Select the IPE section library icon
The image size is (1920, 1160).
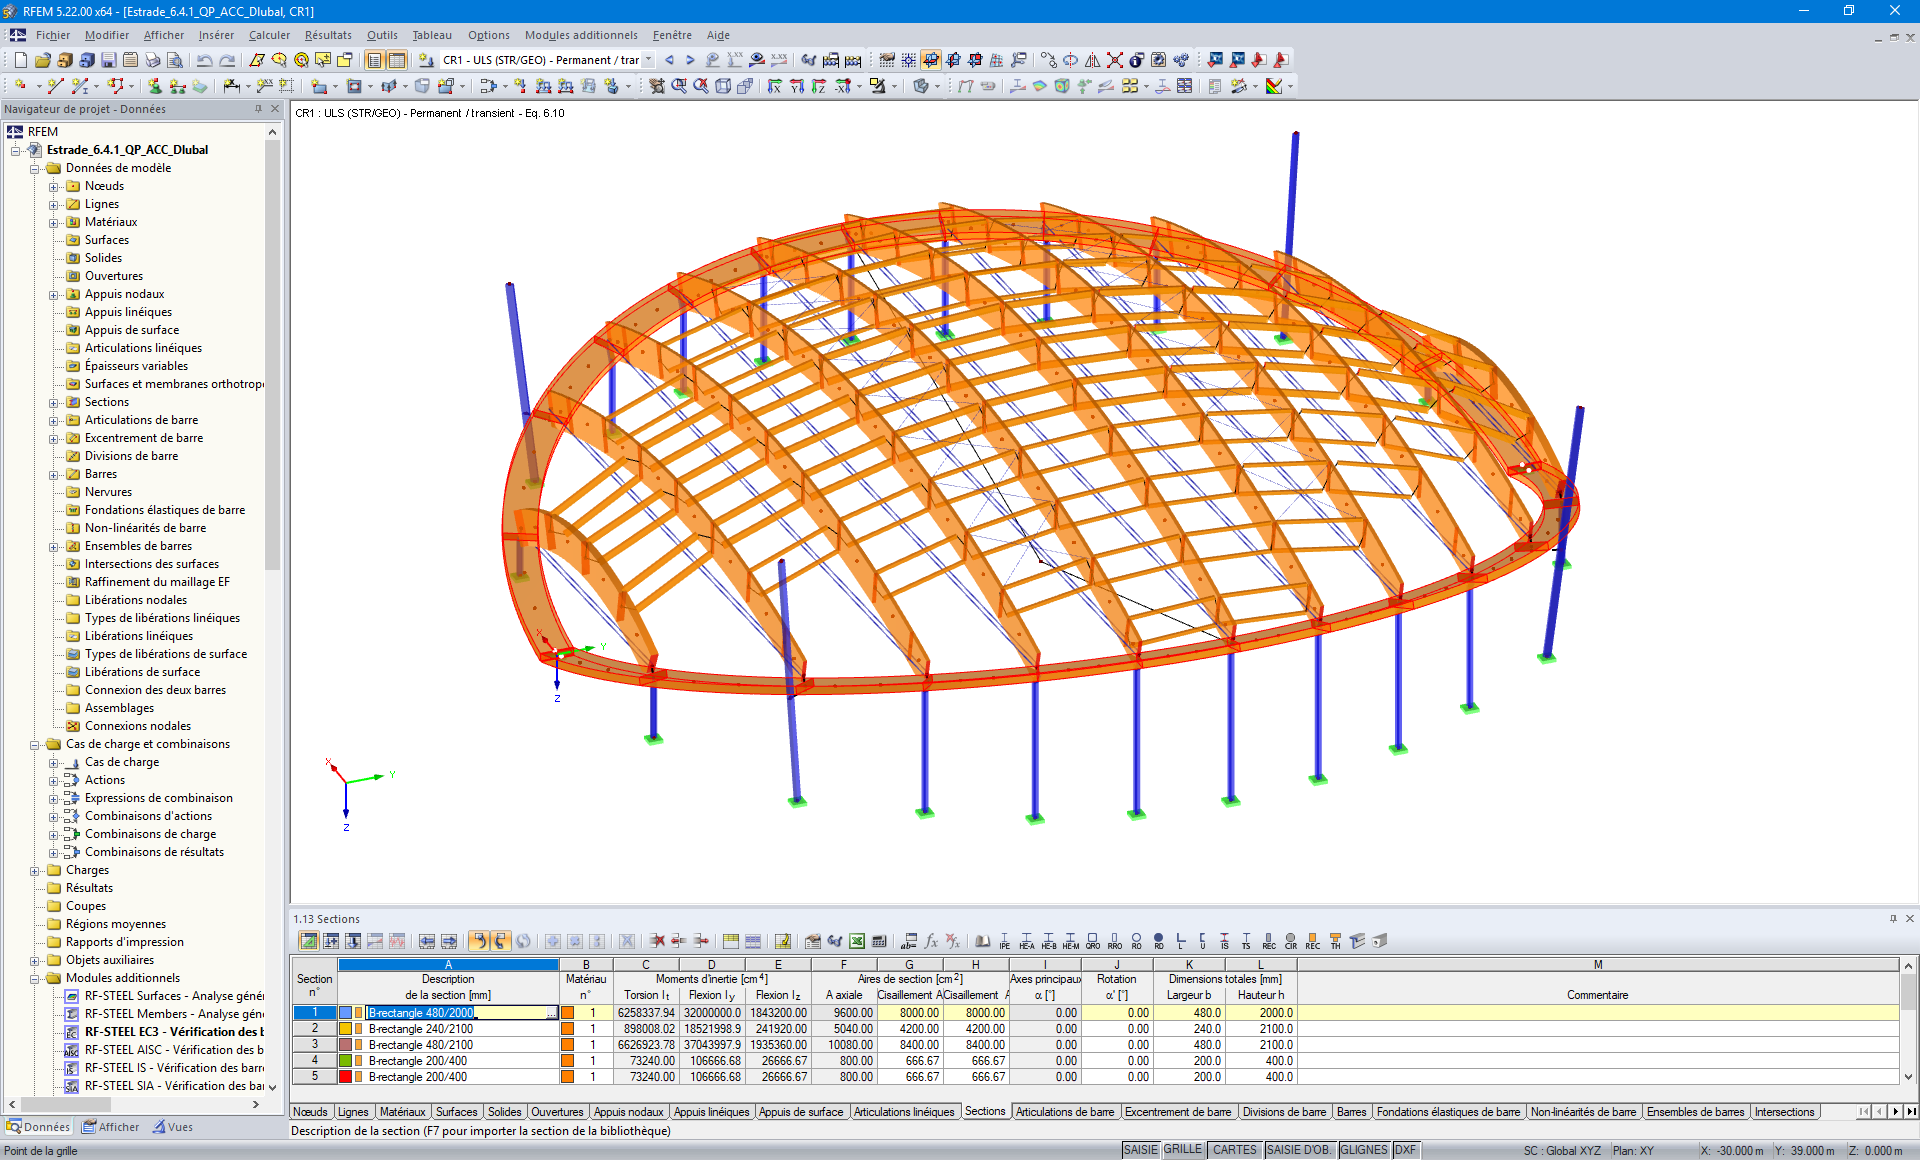(x=1004, y=941)
